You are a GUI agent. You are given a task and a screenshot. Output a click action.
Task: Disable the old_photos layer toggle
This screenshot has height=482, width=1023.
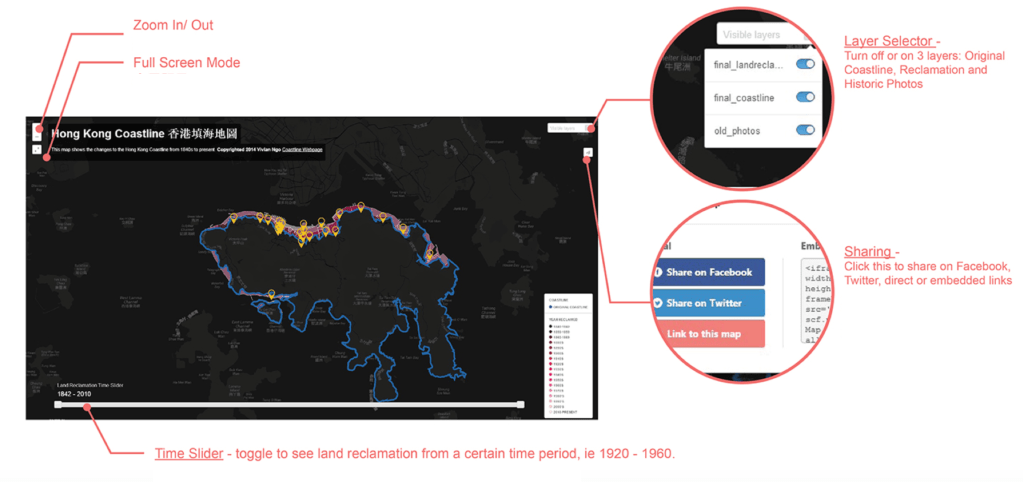coord(805,131)
